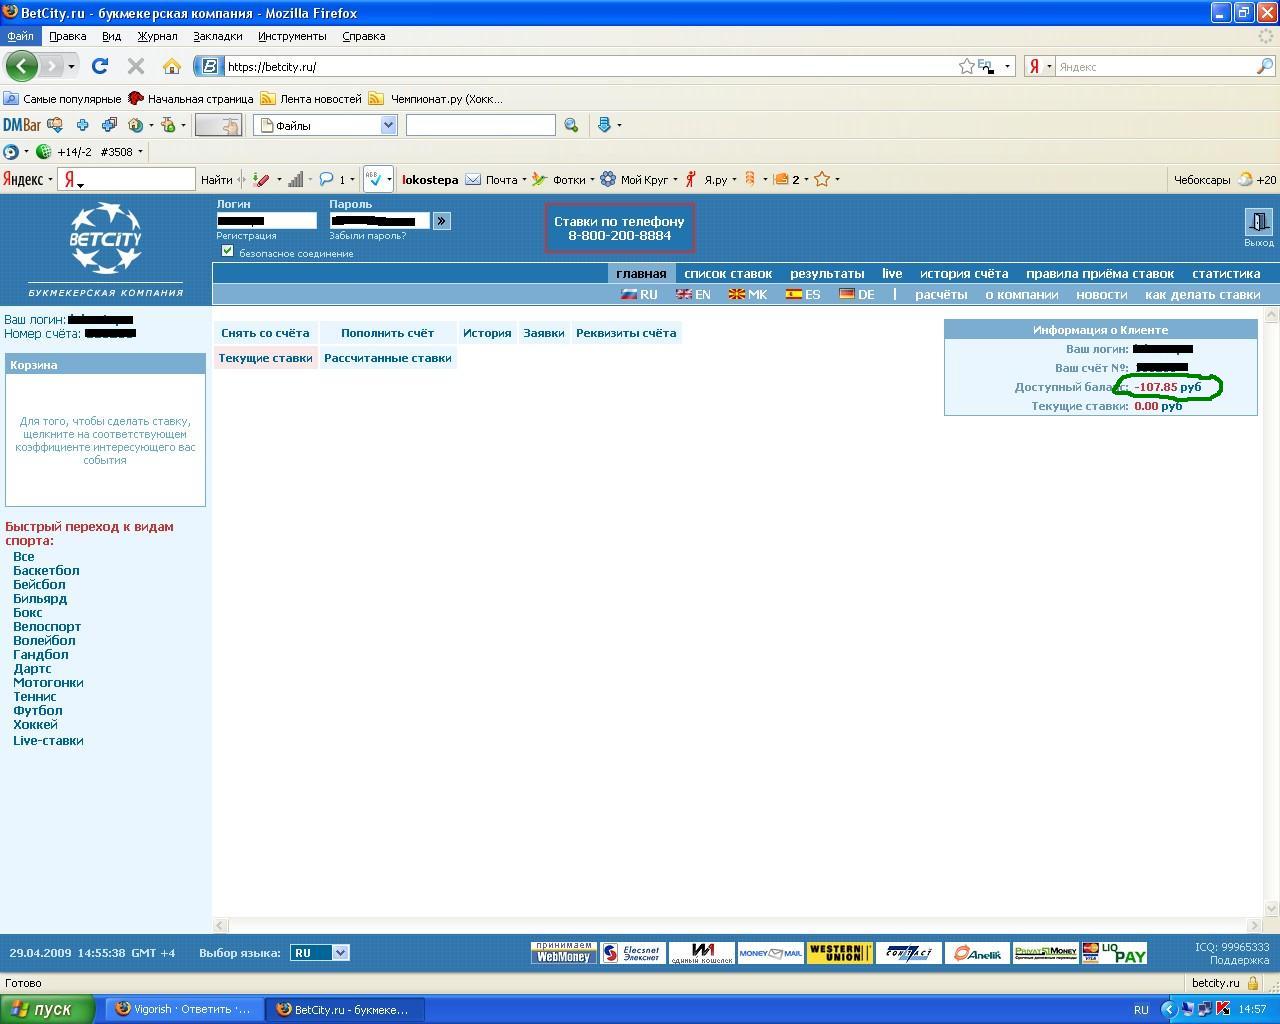Click the Firefox reload page icon

coord(99,66)
